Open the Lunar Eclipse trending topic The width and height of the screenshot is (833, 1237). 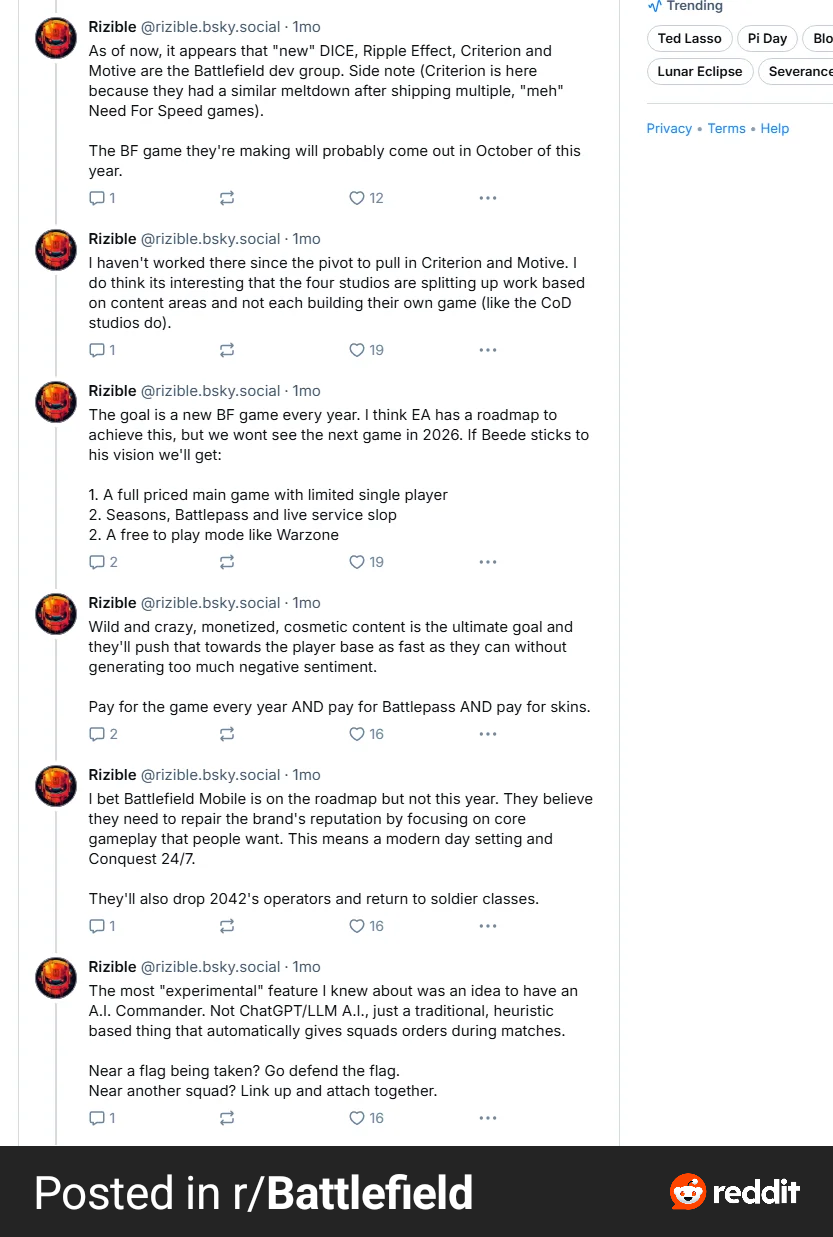(699, 72)
